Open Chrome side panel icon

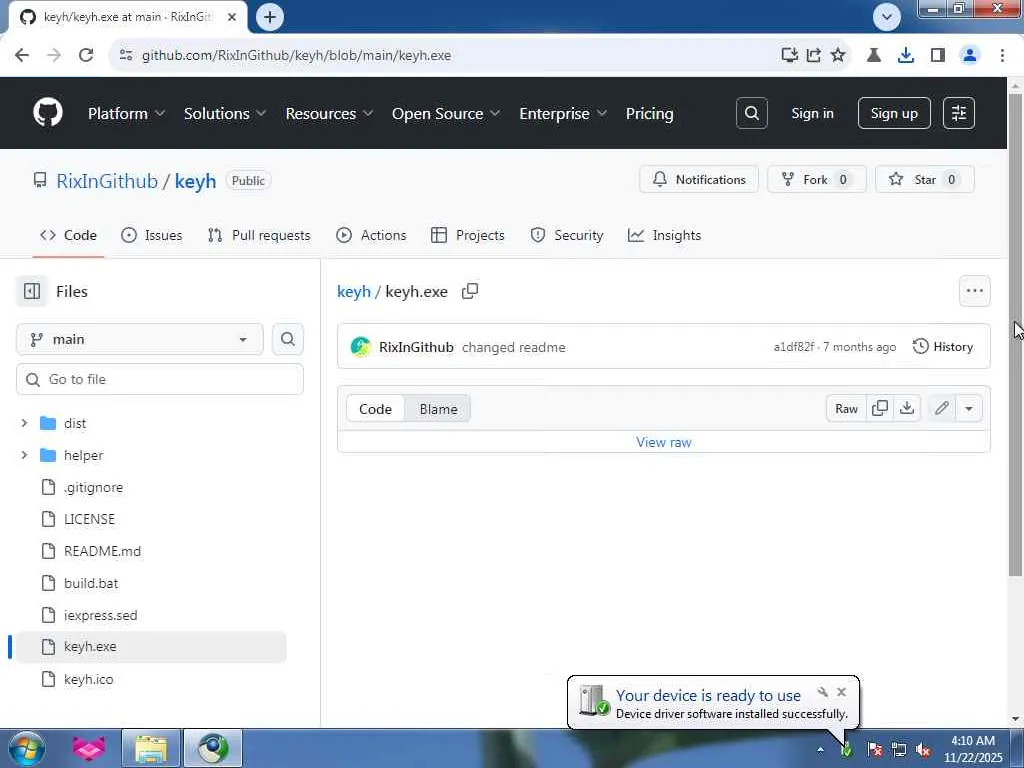(938, 56)
